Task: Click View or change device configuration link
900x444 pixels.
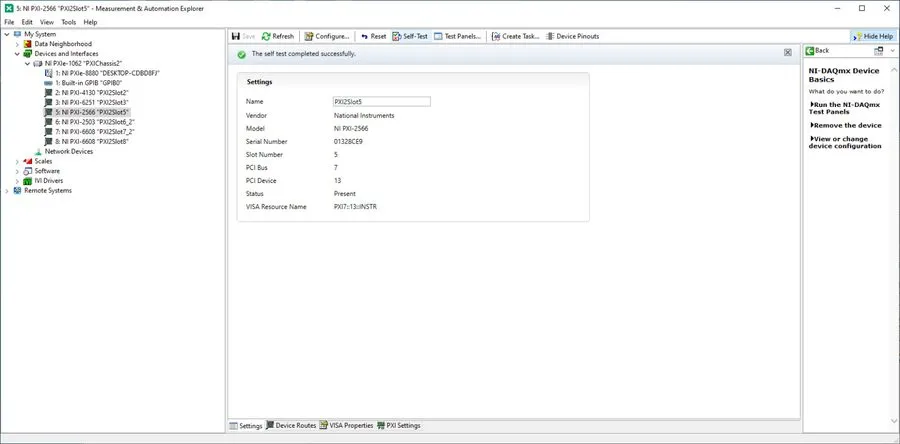Action: click(845, 142)
